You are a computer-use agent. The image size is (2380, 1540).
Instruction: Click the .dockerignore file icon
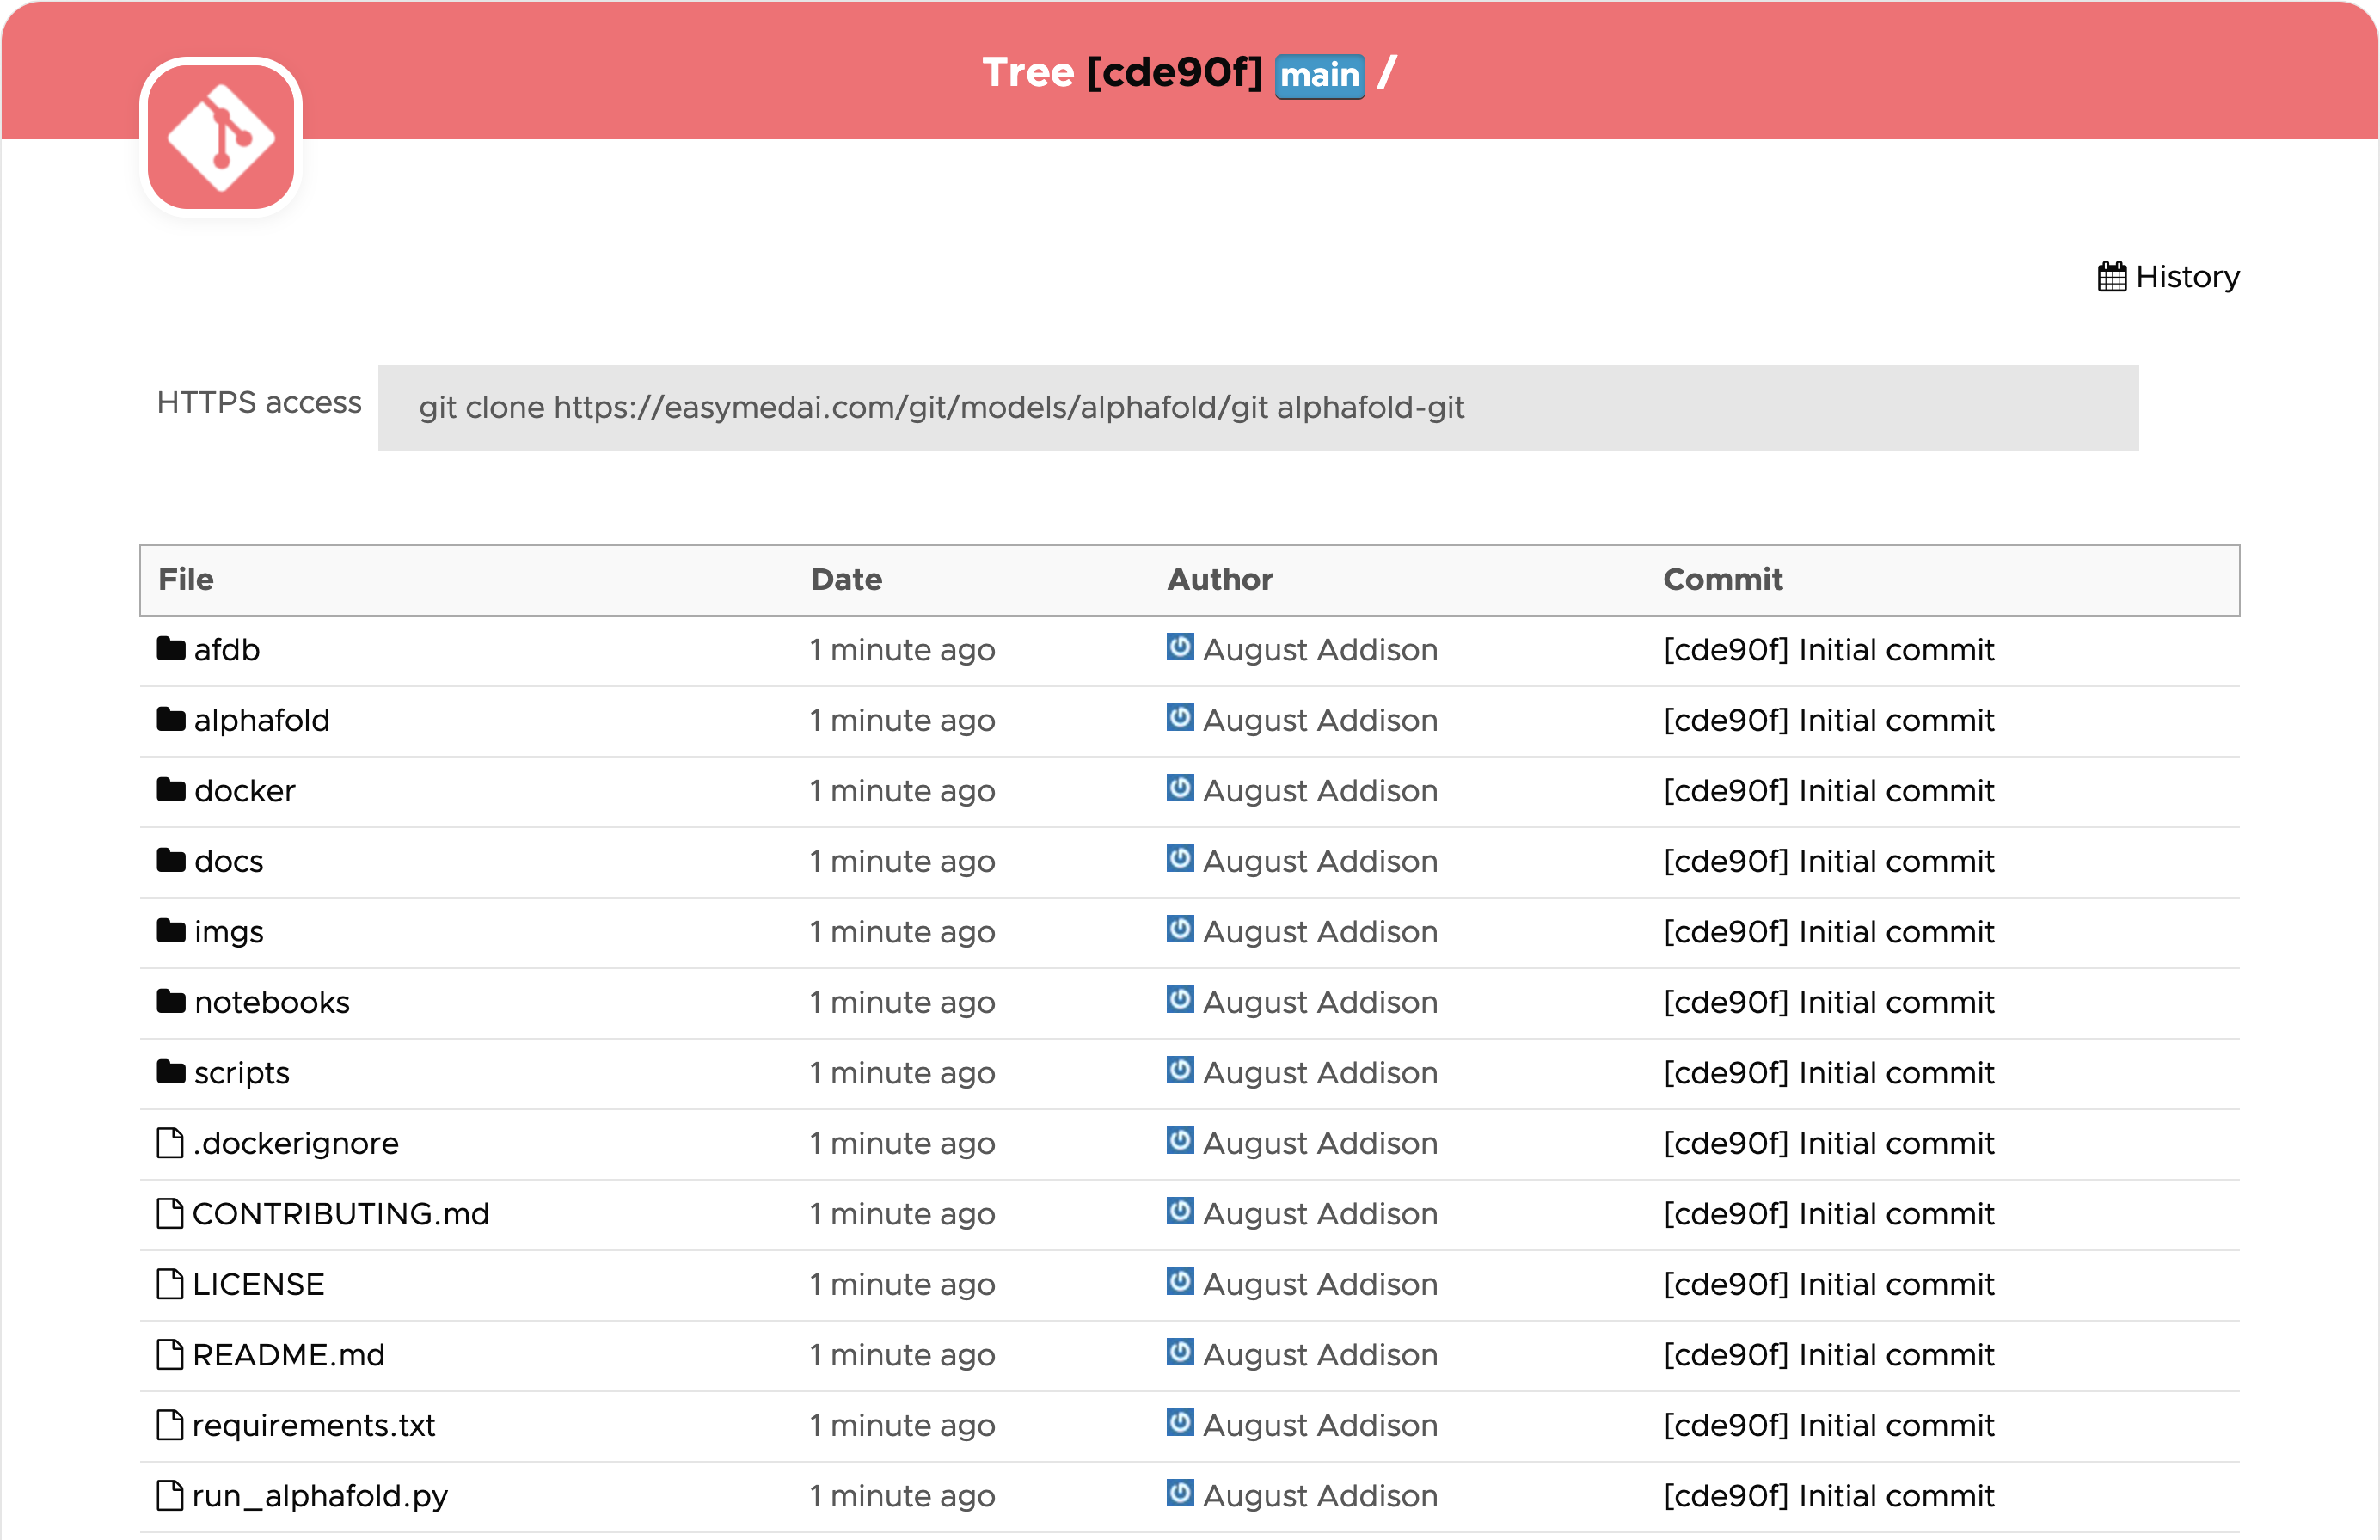pos(170,1142)
